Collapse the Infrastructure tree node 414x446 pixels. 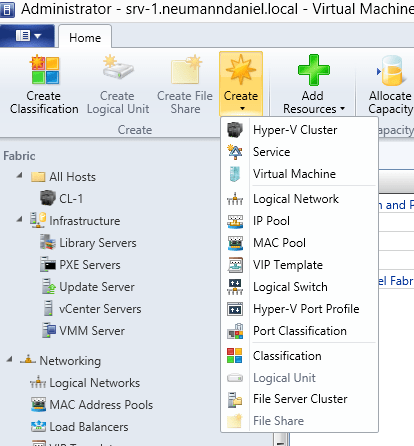tap(20, 219)
